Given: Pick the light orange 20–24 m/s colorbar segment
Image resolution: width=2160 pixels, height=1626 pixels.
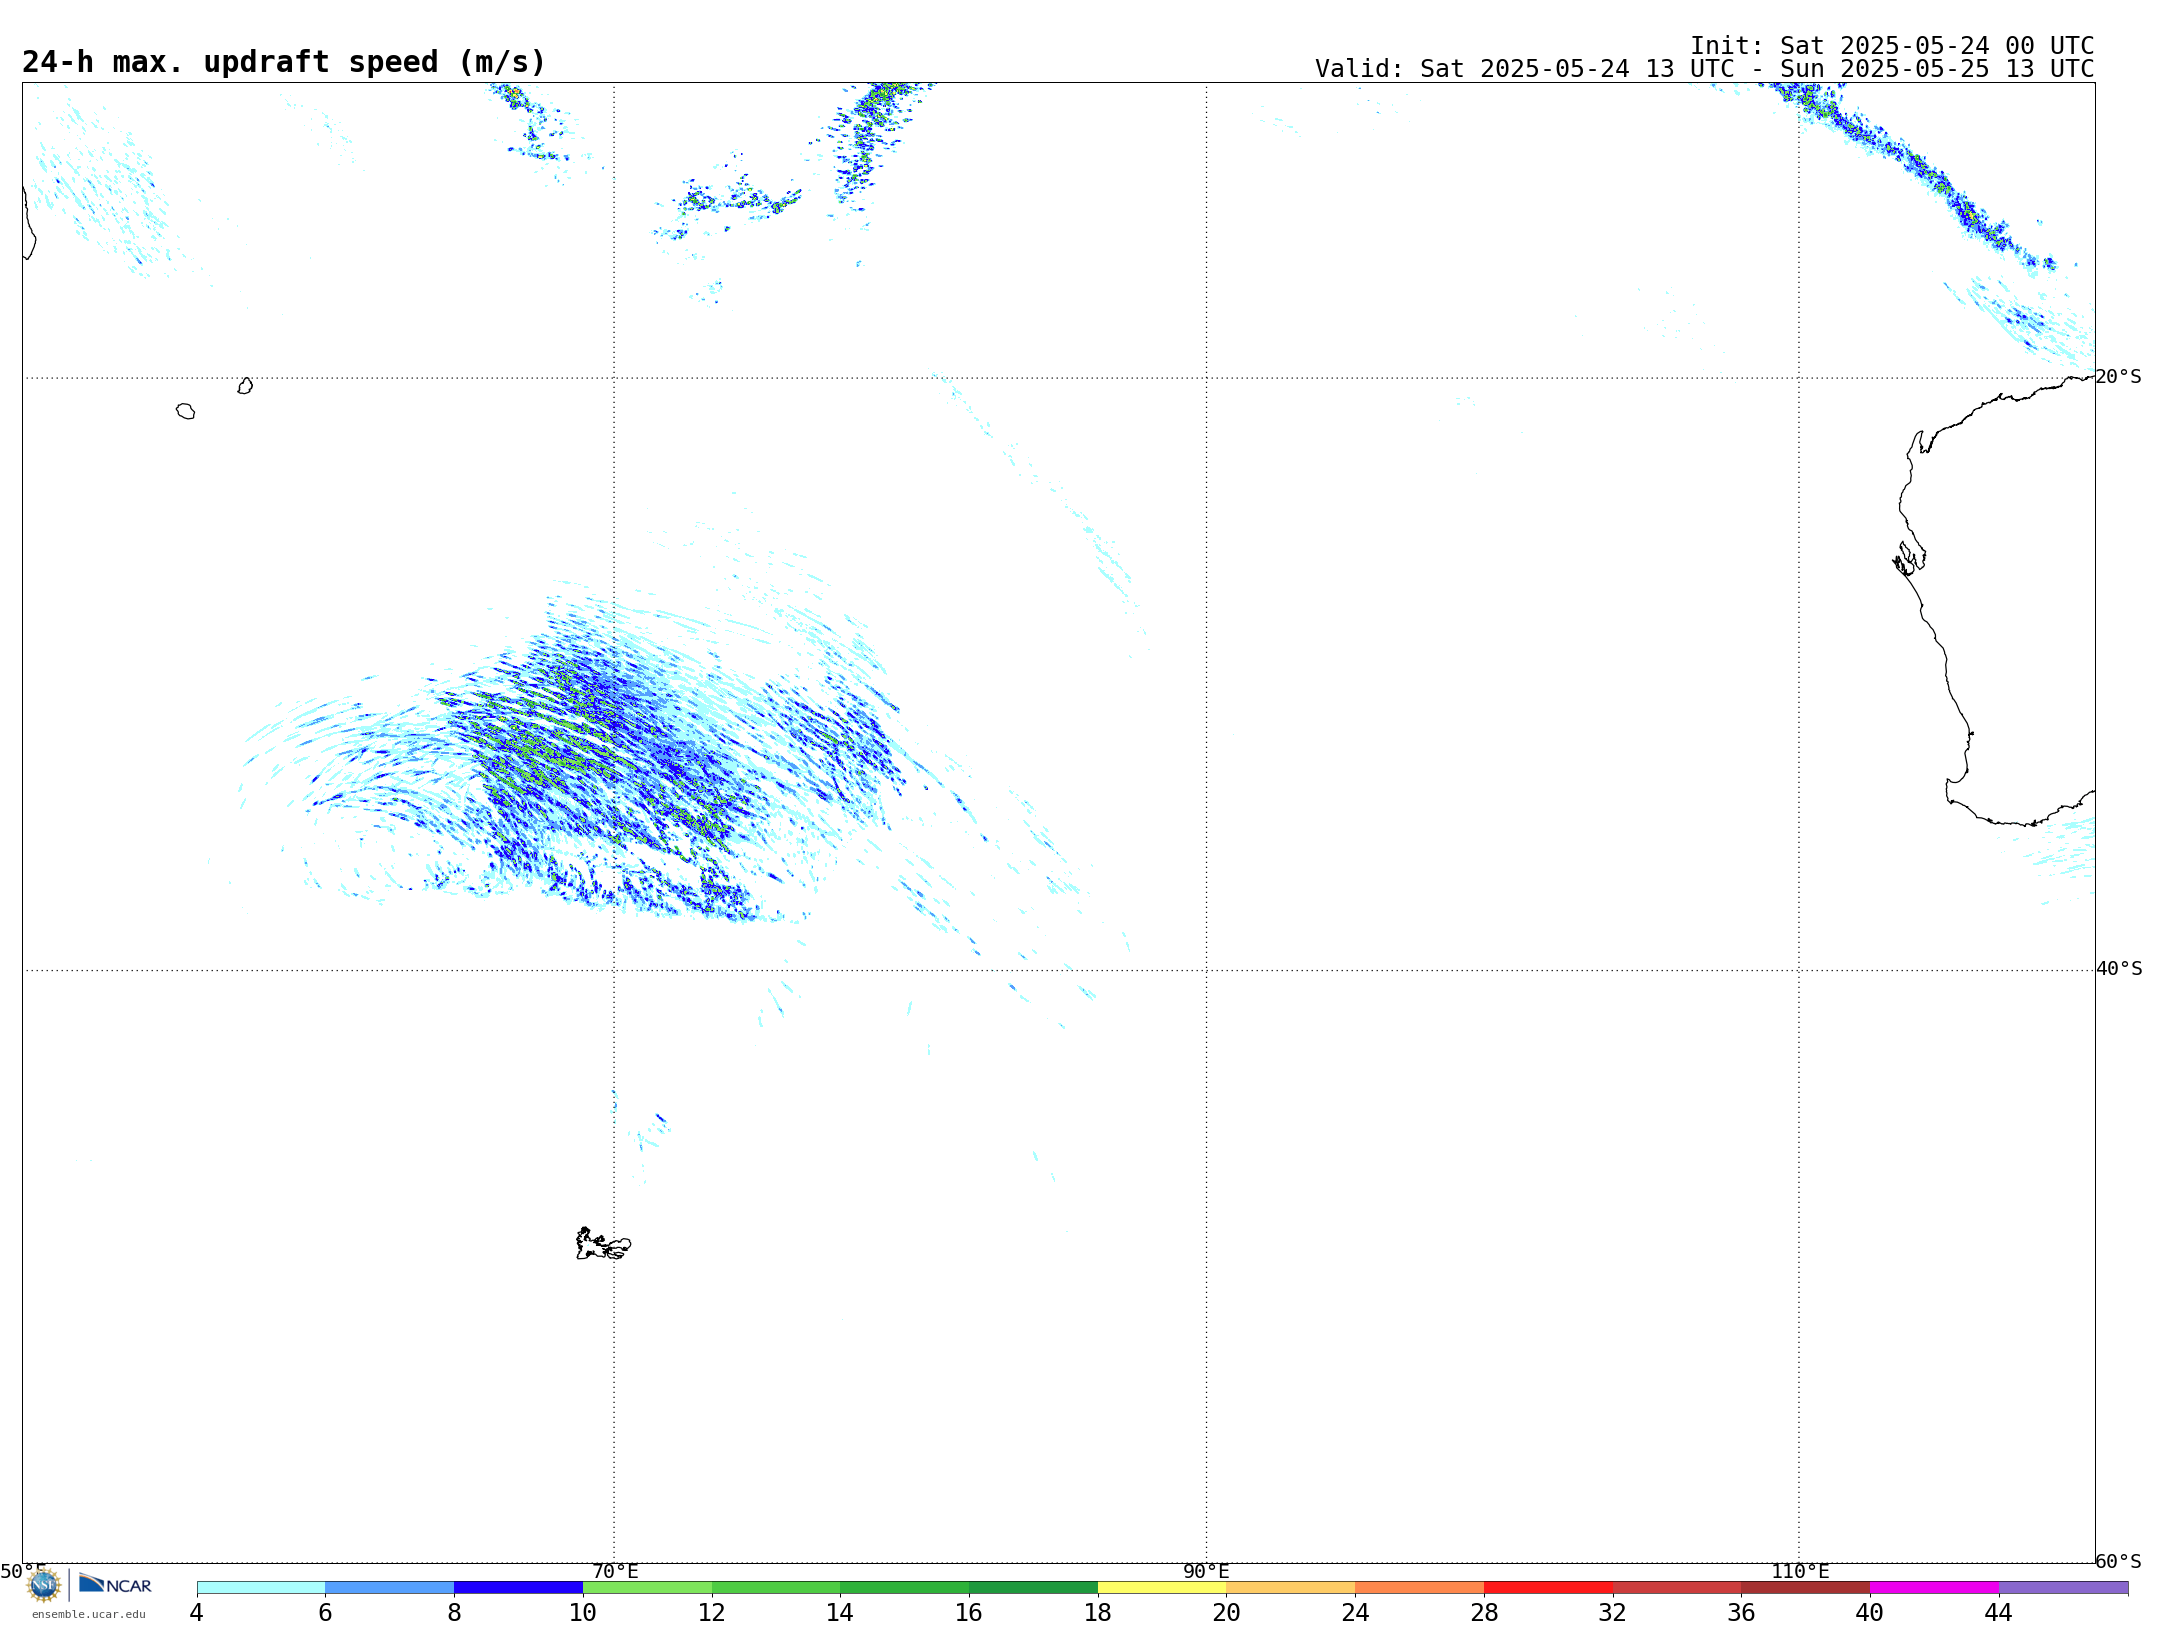Looking at the screenshot, I should [x=1291, y=1588].
